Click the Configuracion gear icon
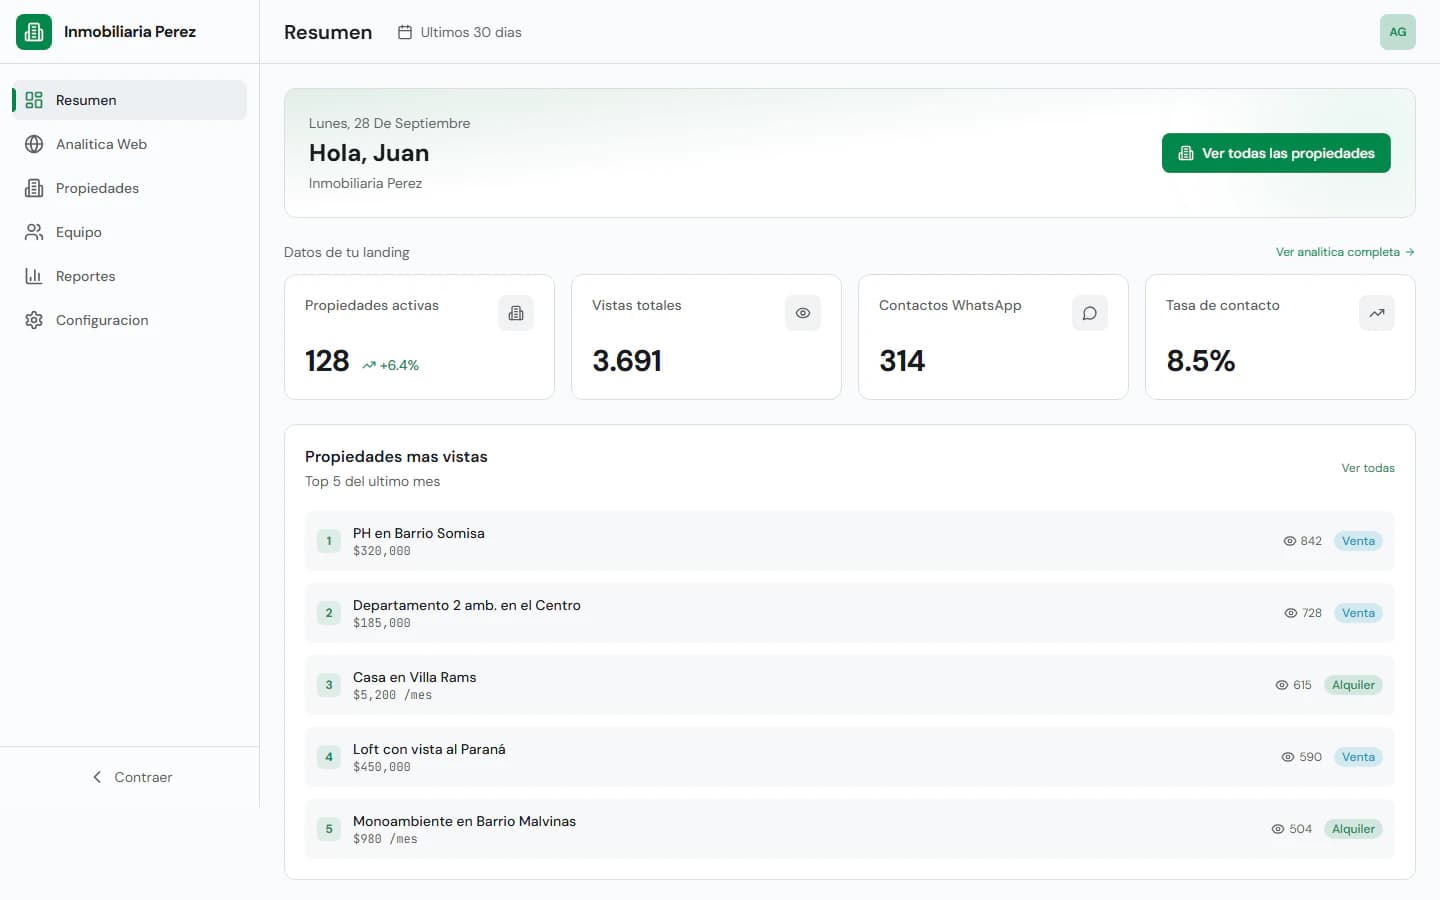 (x=34, y=320)
